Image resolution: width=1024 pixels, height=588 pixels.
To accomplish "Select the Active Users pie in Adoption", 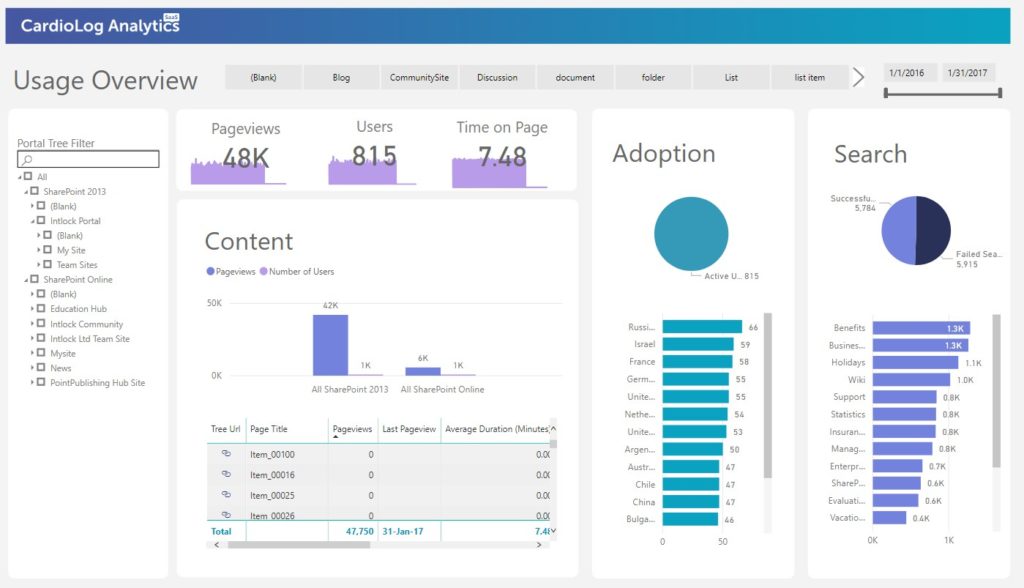I will [x=691, y=234].
